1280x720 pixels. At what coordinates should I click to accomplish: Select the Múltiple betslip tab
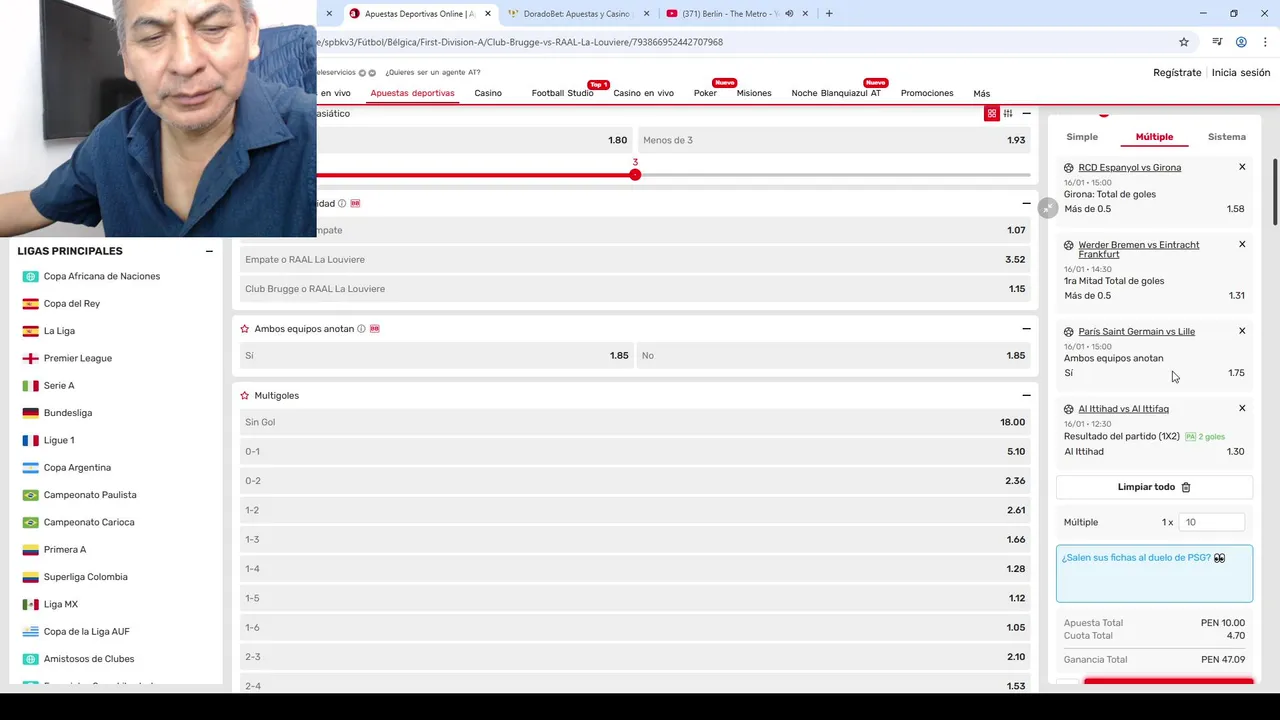click(x=1154, y=137)
